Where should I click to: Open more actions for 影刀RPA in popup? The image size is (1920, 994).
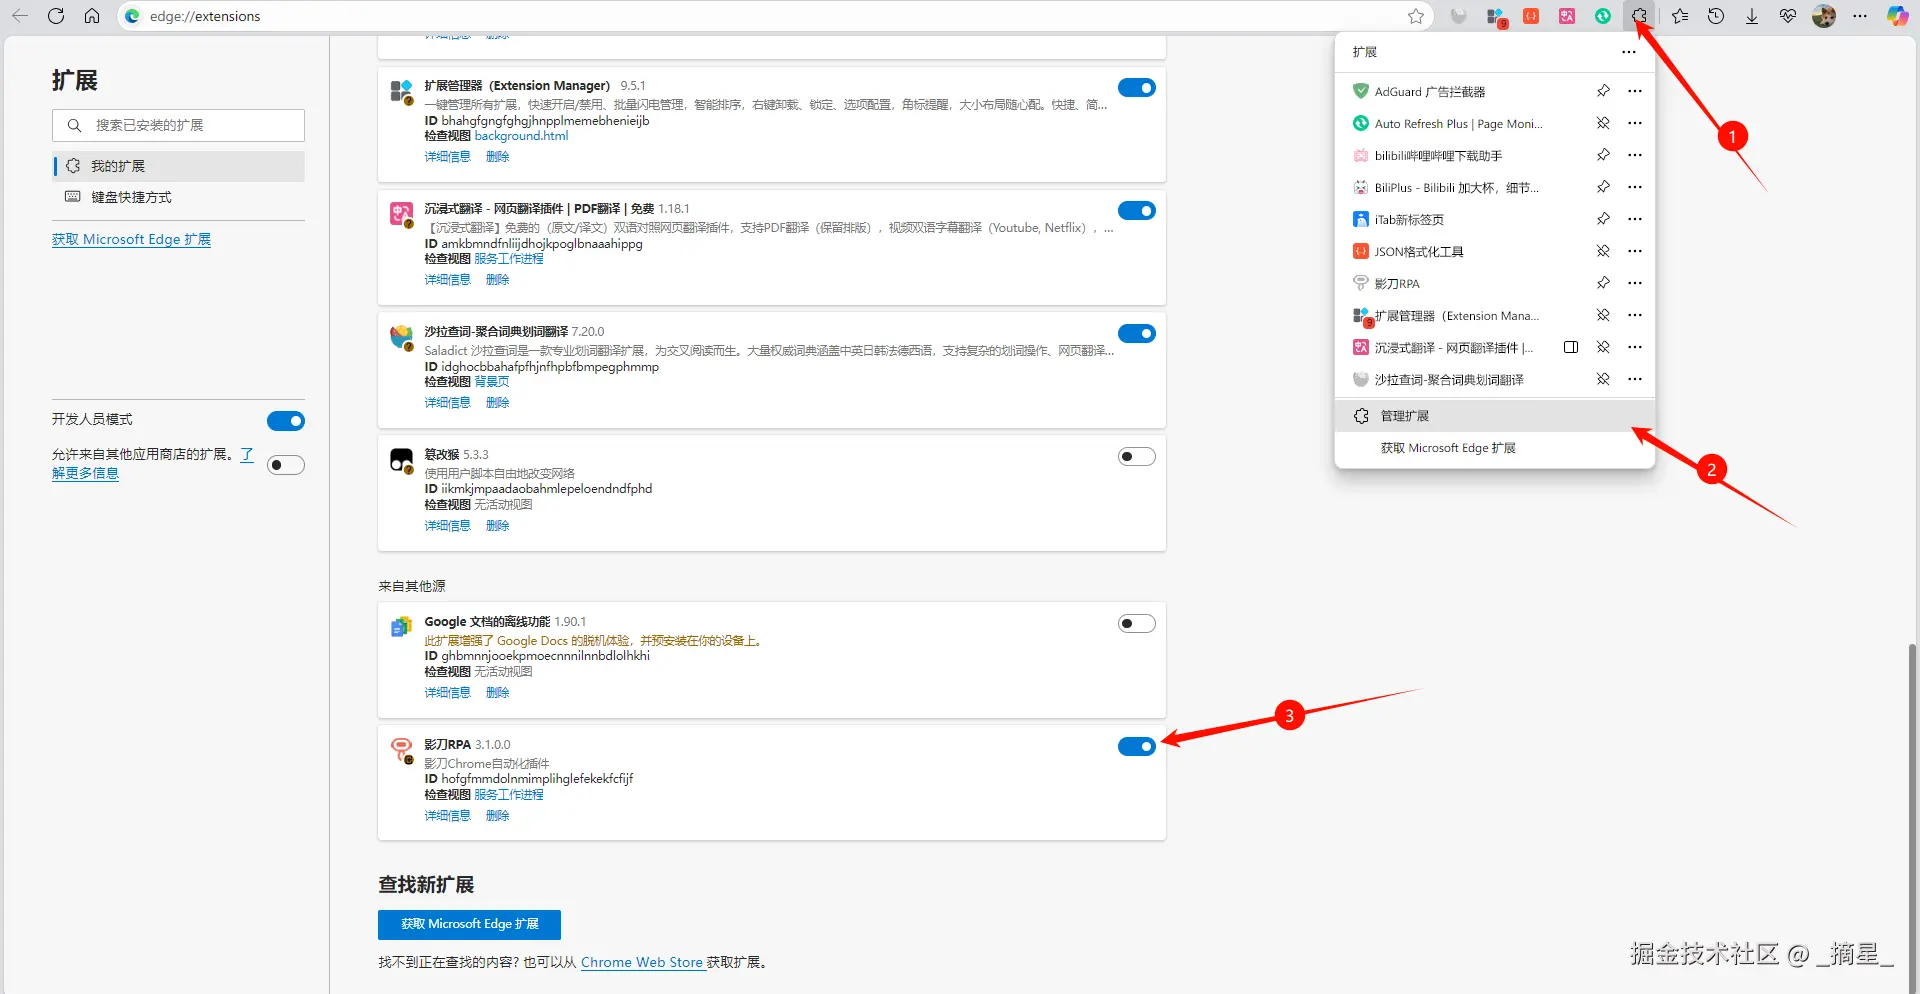[x=1635, y=283]
